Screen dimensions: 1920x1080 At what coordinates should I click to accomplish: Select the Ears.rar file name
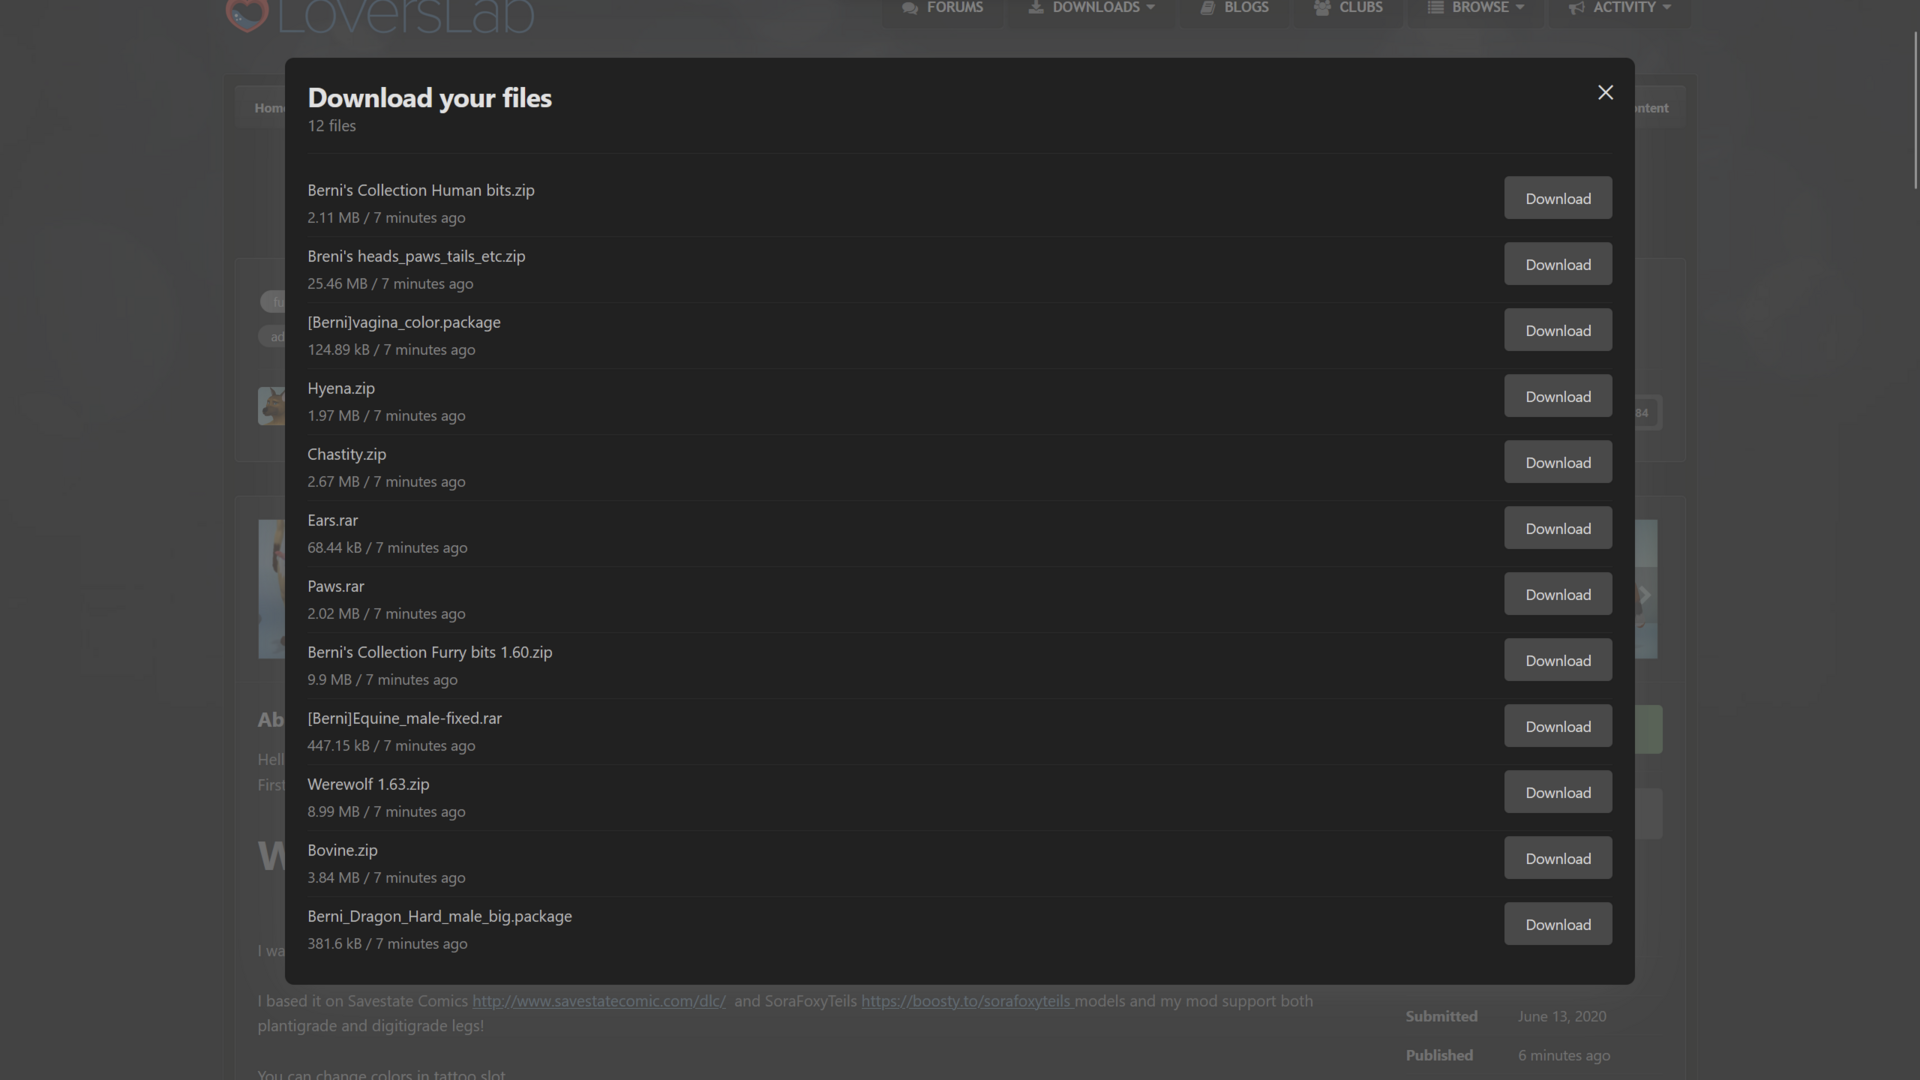(x=332, y=520)
